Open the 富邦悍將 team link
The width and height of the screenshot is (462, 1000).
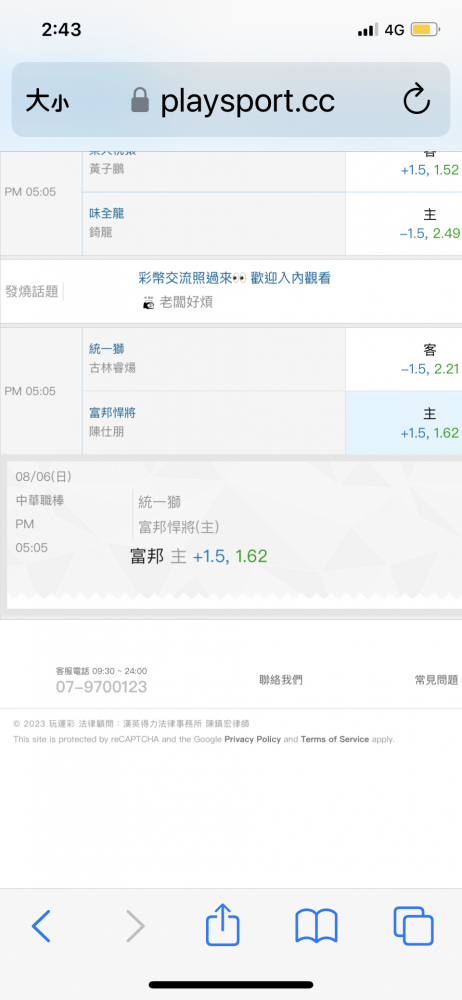(112, 413)
